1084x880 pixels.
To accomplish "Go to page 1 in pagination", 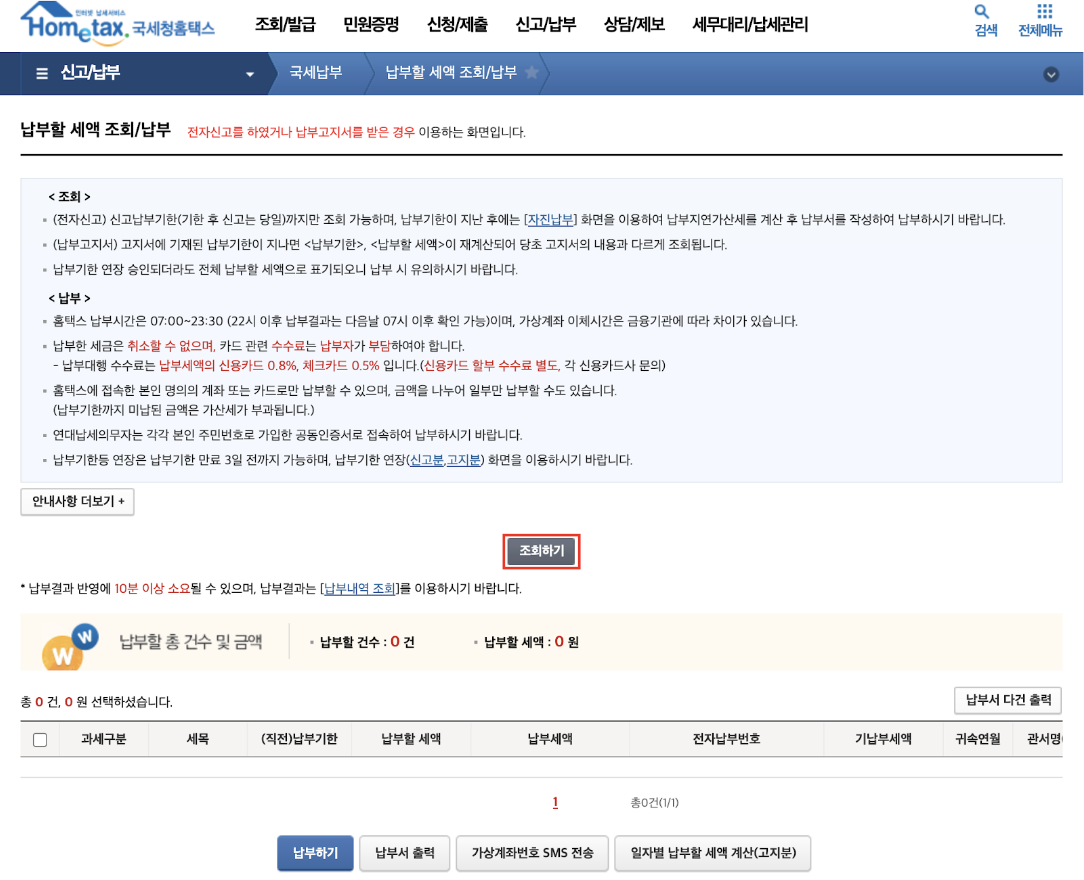I will point(555,803).
